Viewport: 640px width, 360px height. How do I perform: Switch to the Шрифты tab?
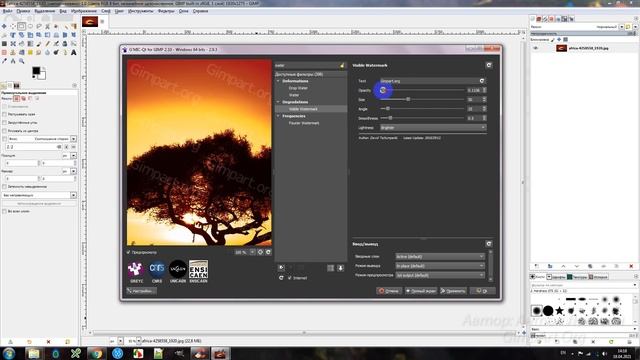[x=556, y=277]
